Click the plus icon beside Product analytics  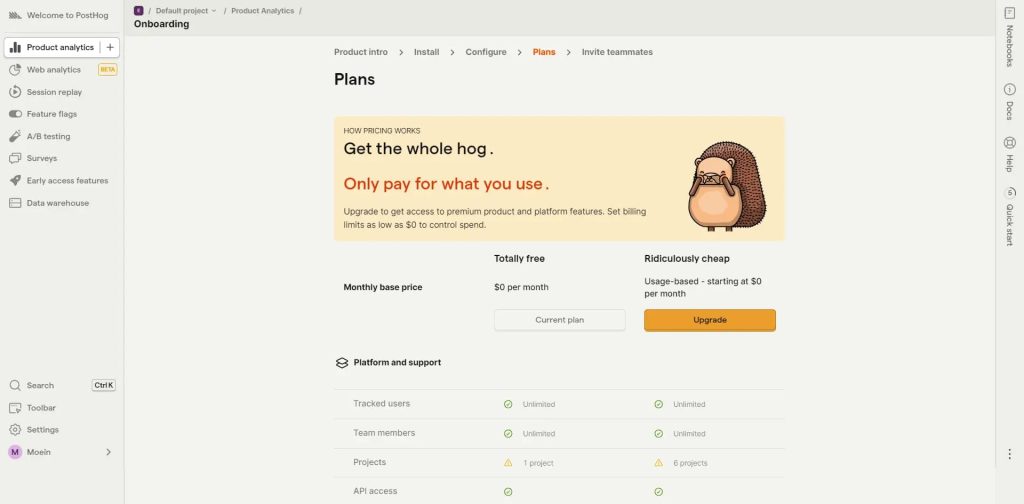pos(110,47)
